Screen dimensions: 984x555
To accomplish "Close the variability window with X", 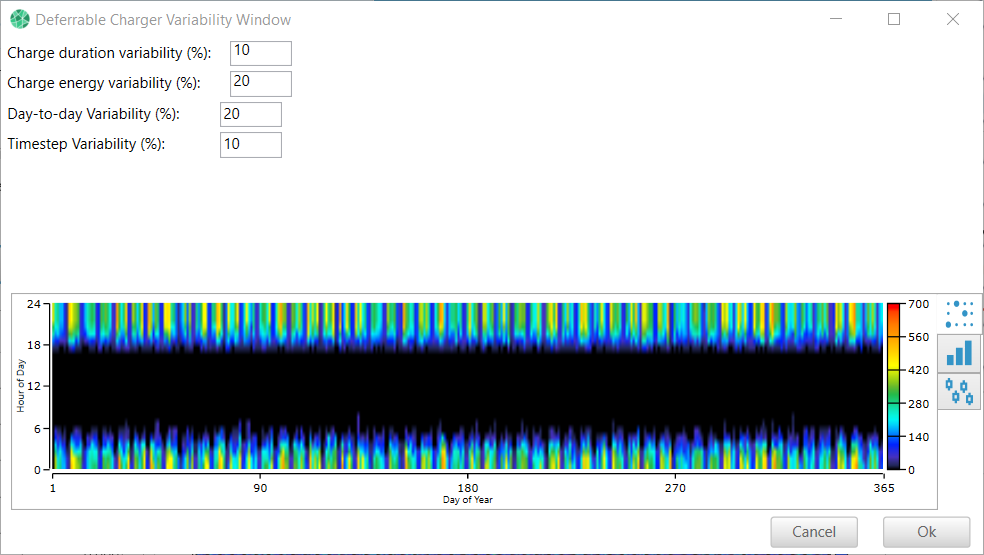I will click(x=953, y=19).
